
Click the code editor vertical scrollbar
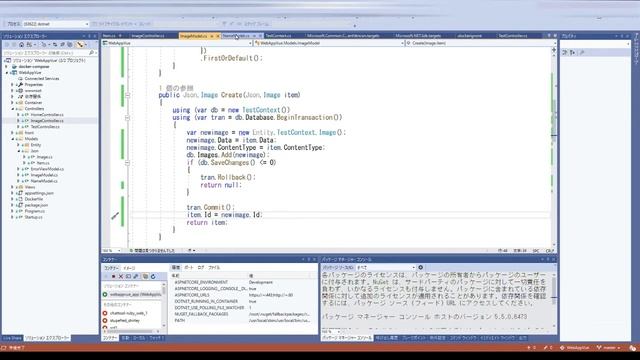click(x=554, y=147)
